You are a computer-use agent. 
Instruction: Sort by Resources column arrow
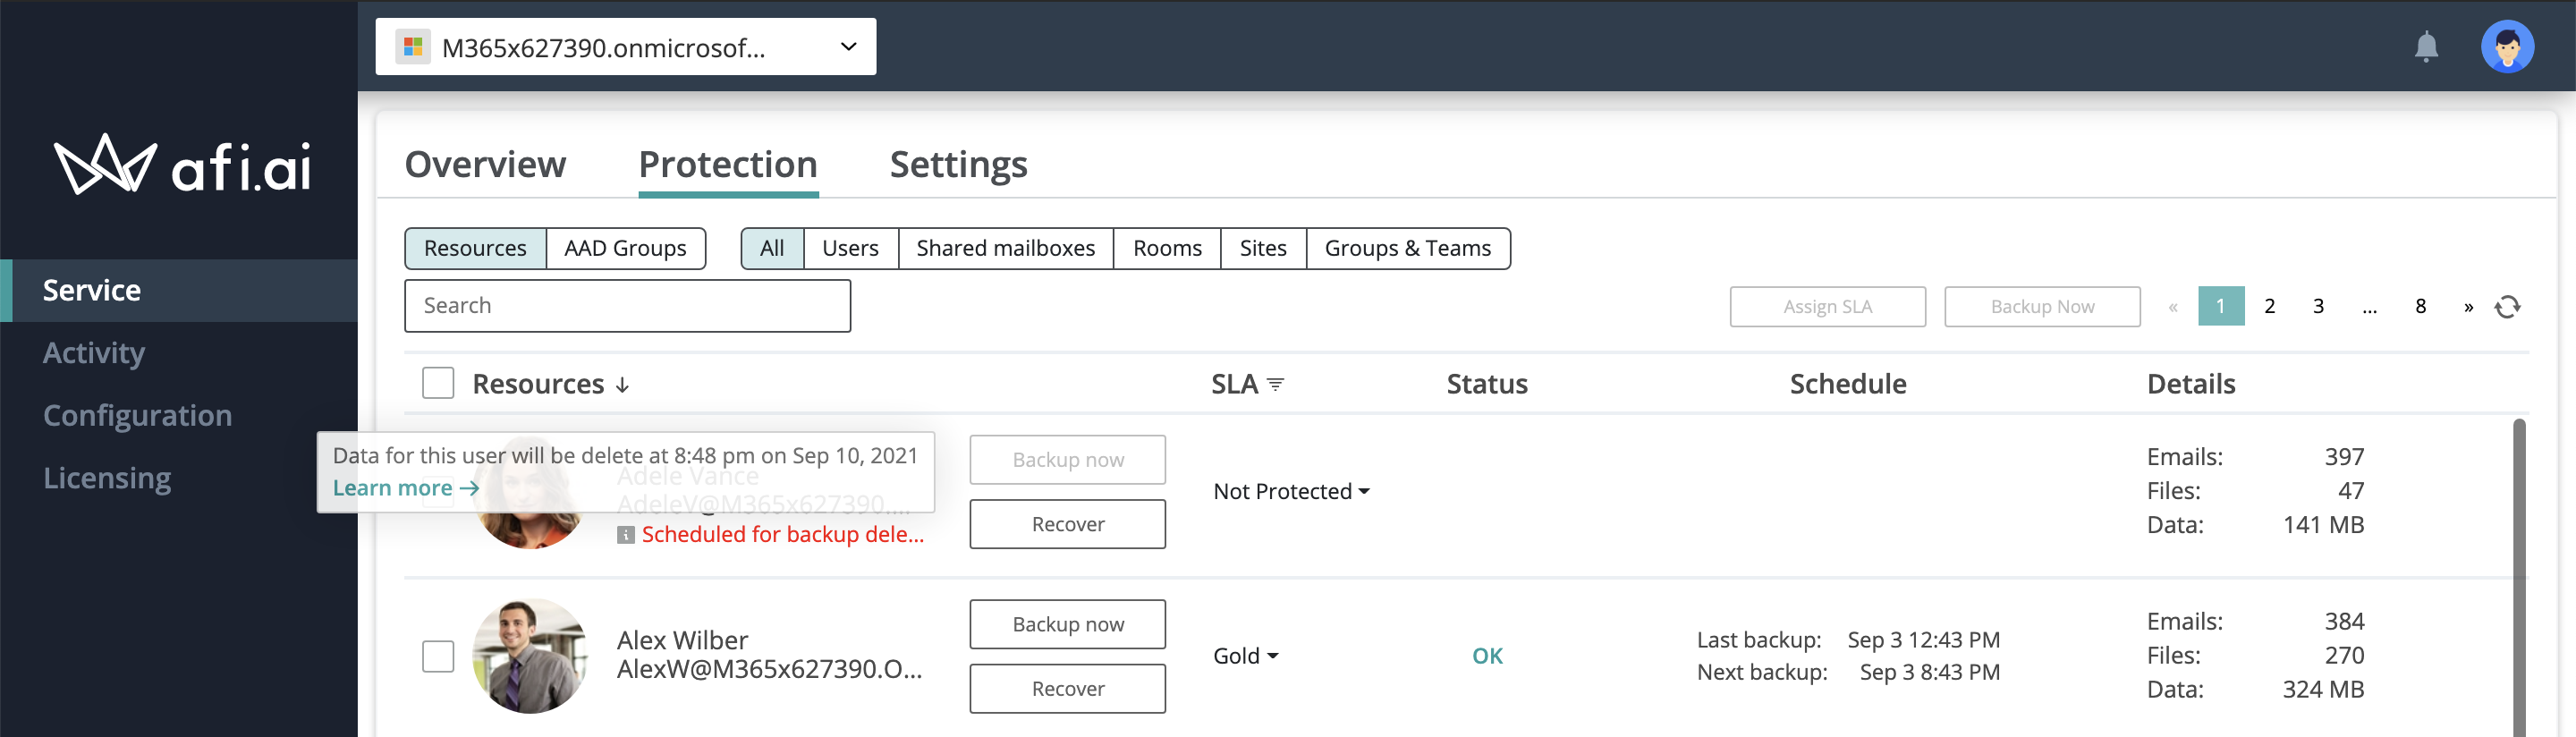[x=622, y=385]
